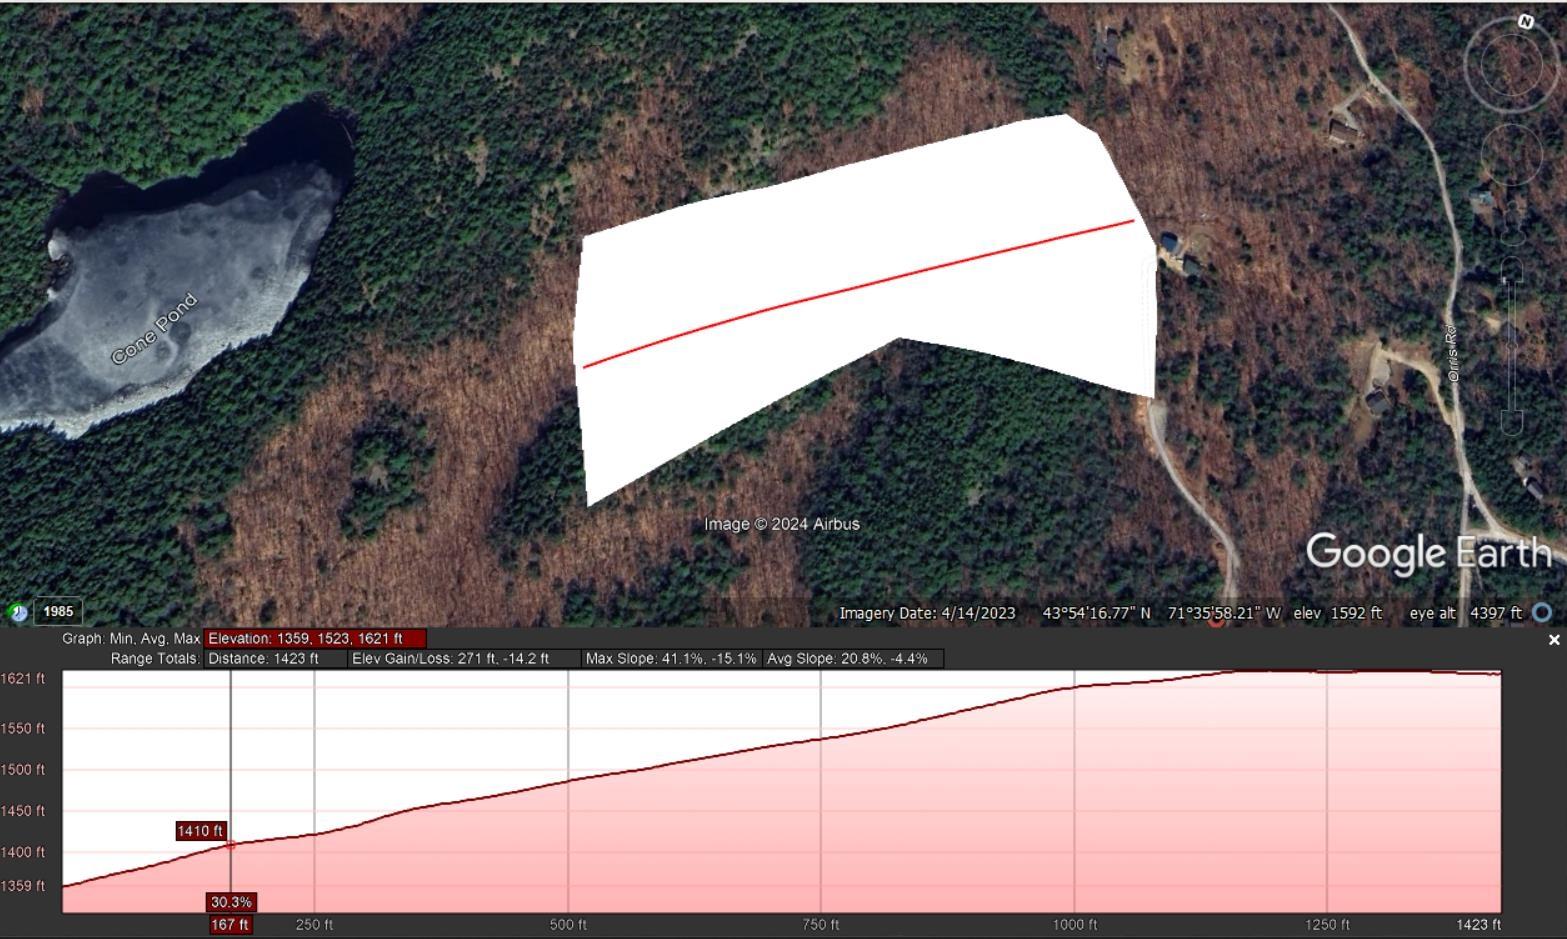Click the Range Totals label
Viewport: 1567px width, 939px height.
(x=155, y=658)
